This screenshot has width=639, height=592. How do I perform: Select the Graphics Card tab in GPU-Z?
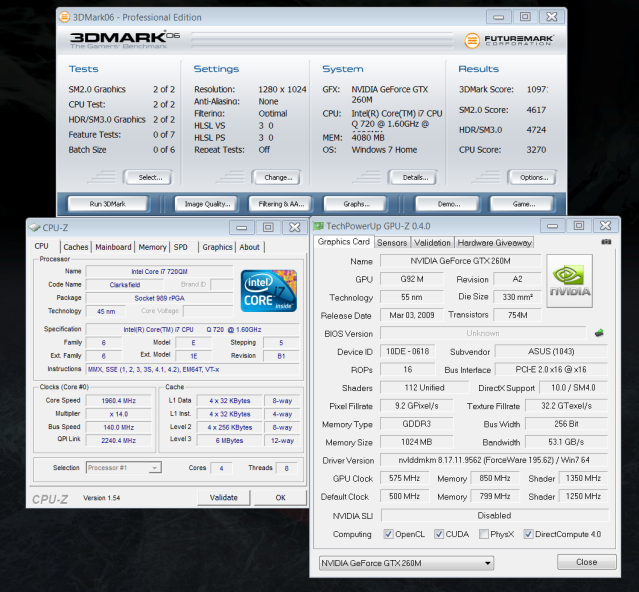point(344,242)
